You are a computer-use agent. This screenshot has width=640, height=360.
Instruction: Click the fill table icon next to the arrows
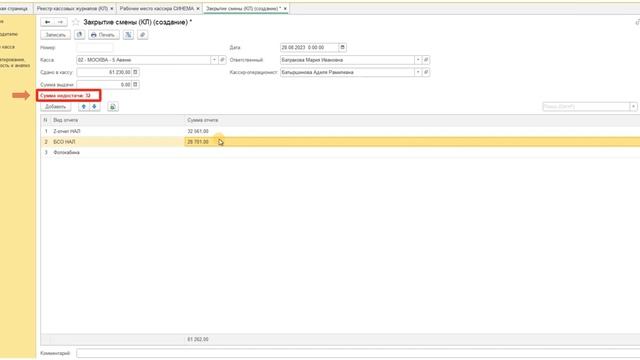click(x=113, y=107)
